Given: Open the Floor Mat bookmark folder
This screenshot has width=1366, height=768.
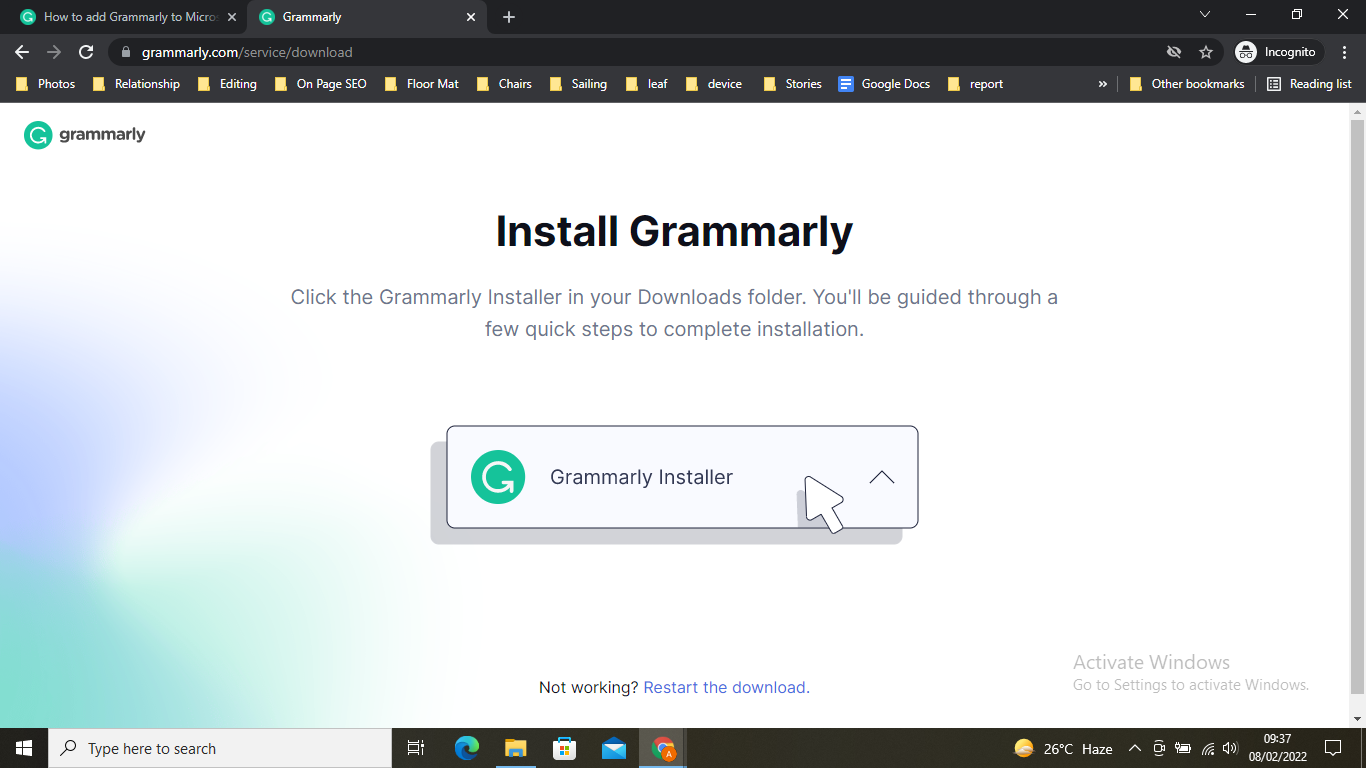Looking at the screenshot, I should pos(422,84).
